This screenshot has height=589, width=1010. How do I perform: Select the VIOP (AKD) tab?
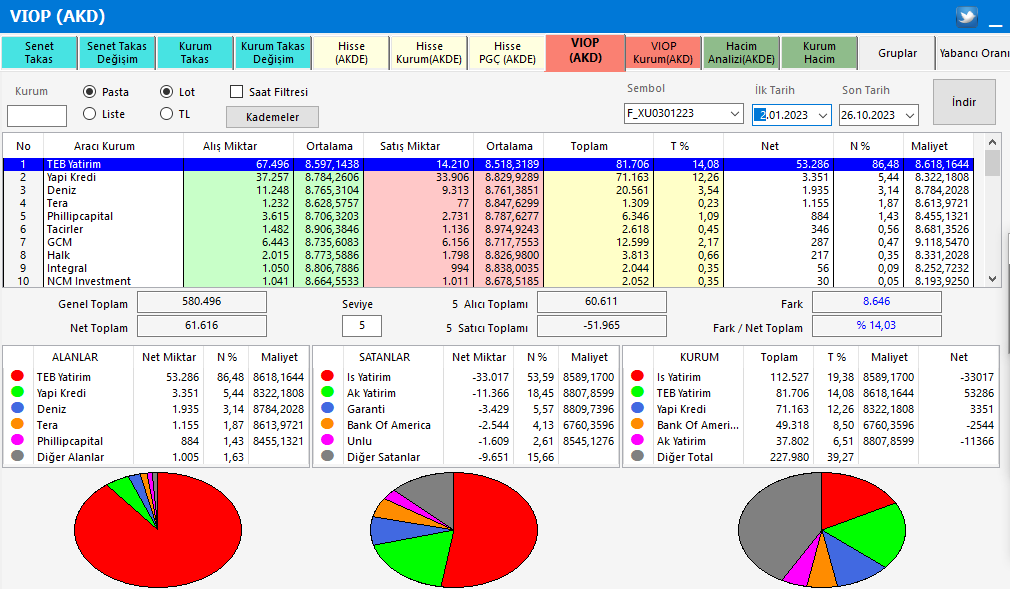(585, 52)
